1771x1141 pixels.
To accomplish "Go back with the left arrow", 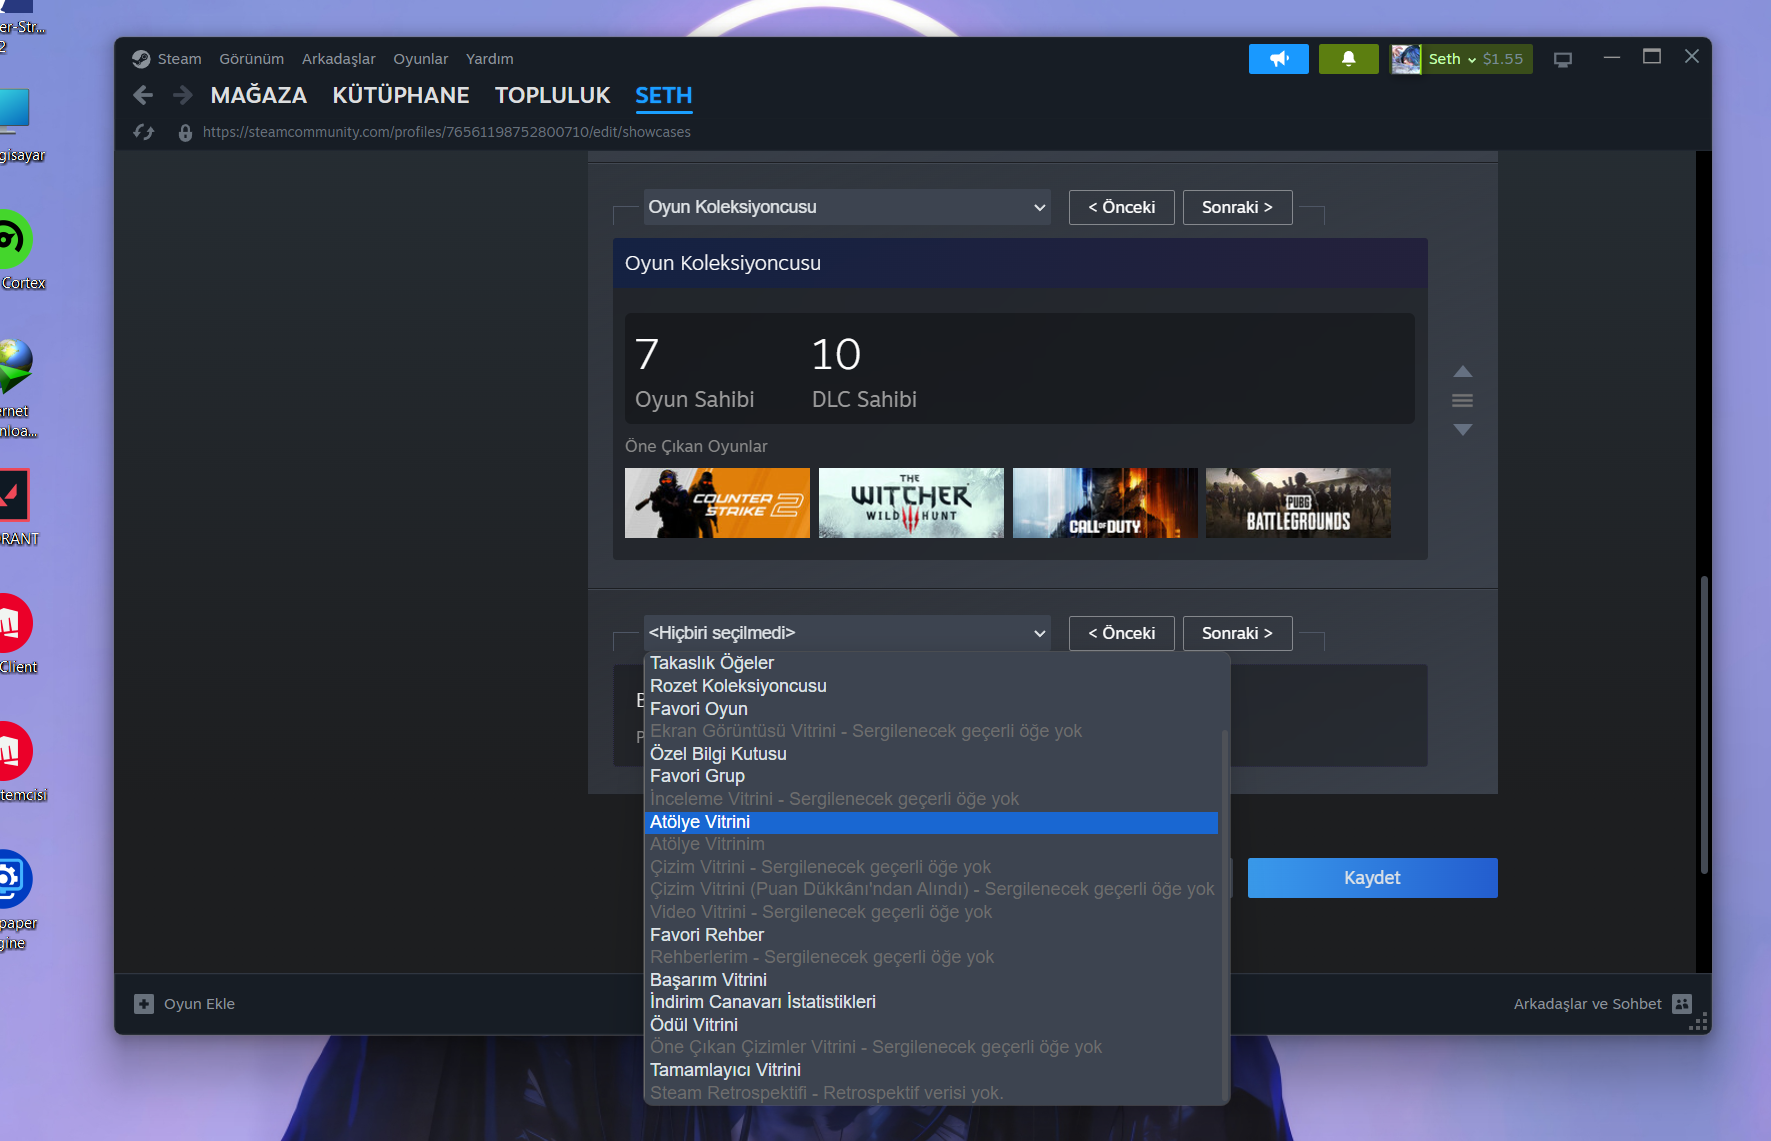I will pyautogui.click(x=143, y=95).
